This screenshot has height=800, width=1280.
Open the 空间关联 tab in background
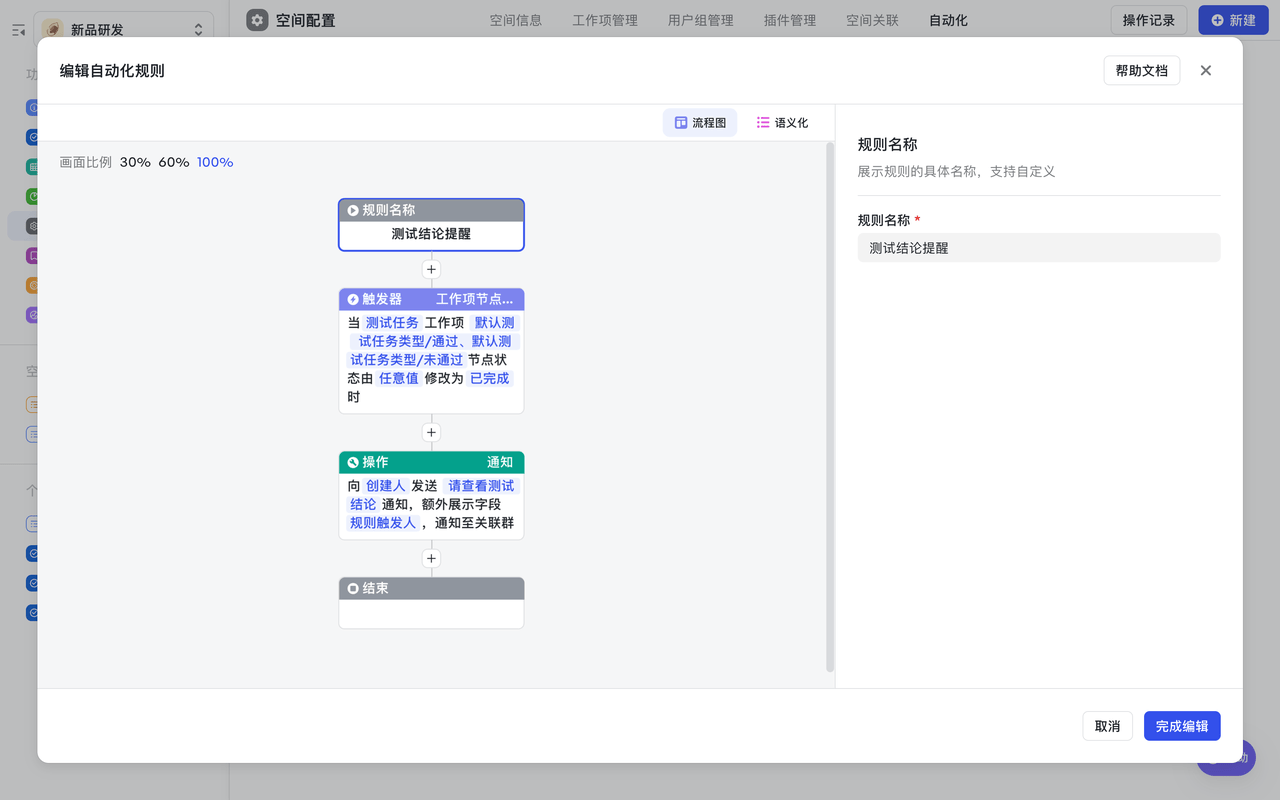[872, 20]
